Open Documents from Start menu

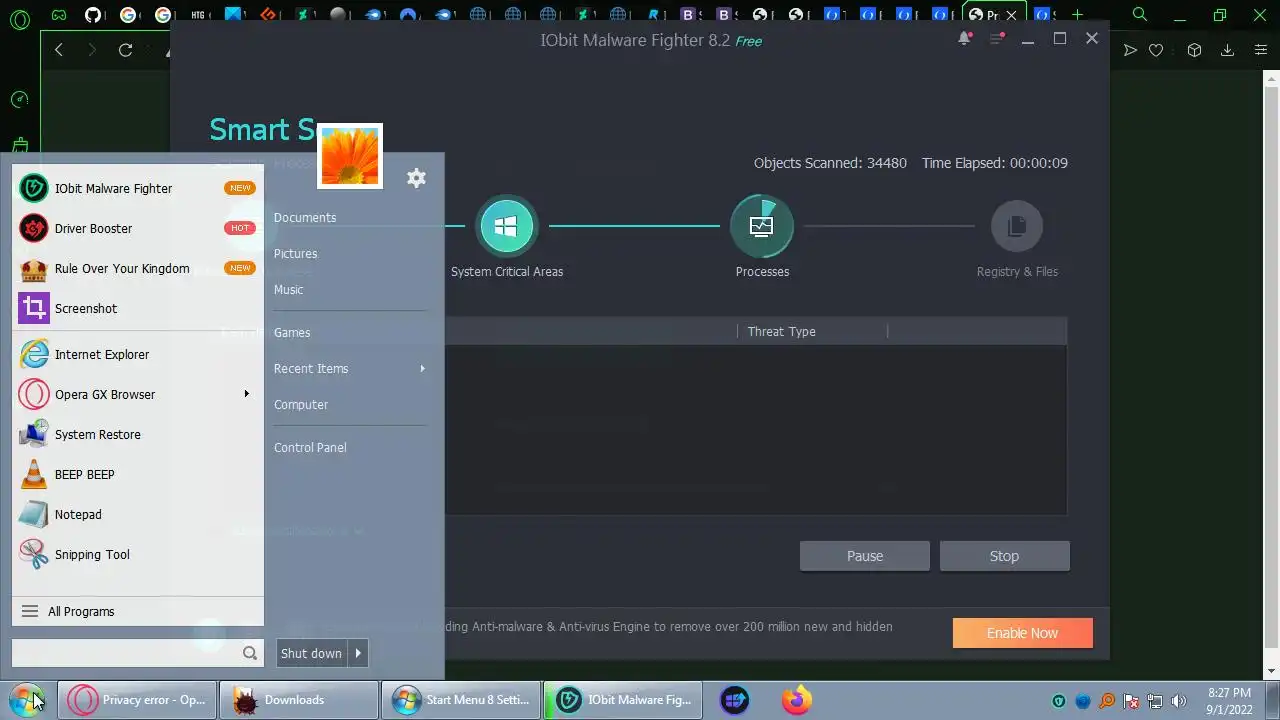click(305, 217)
